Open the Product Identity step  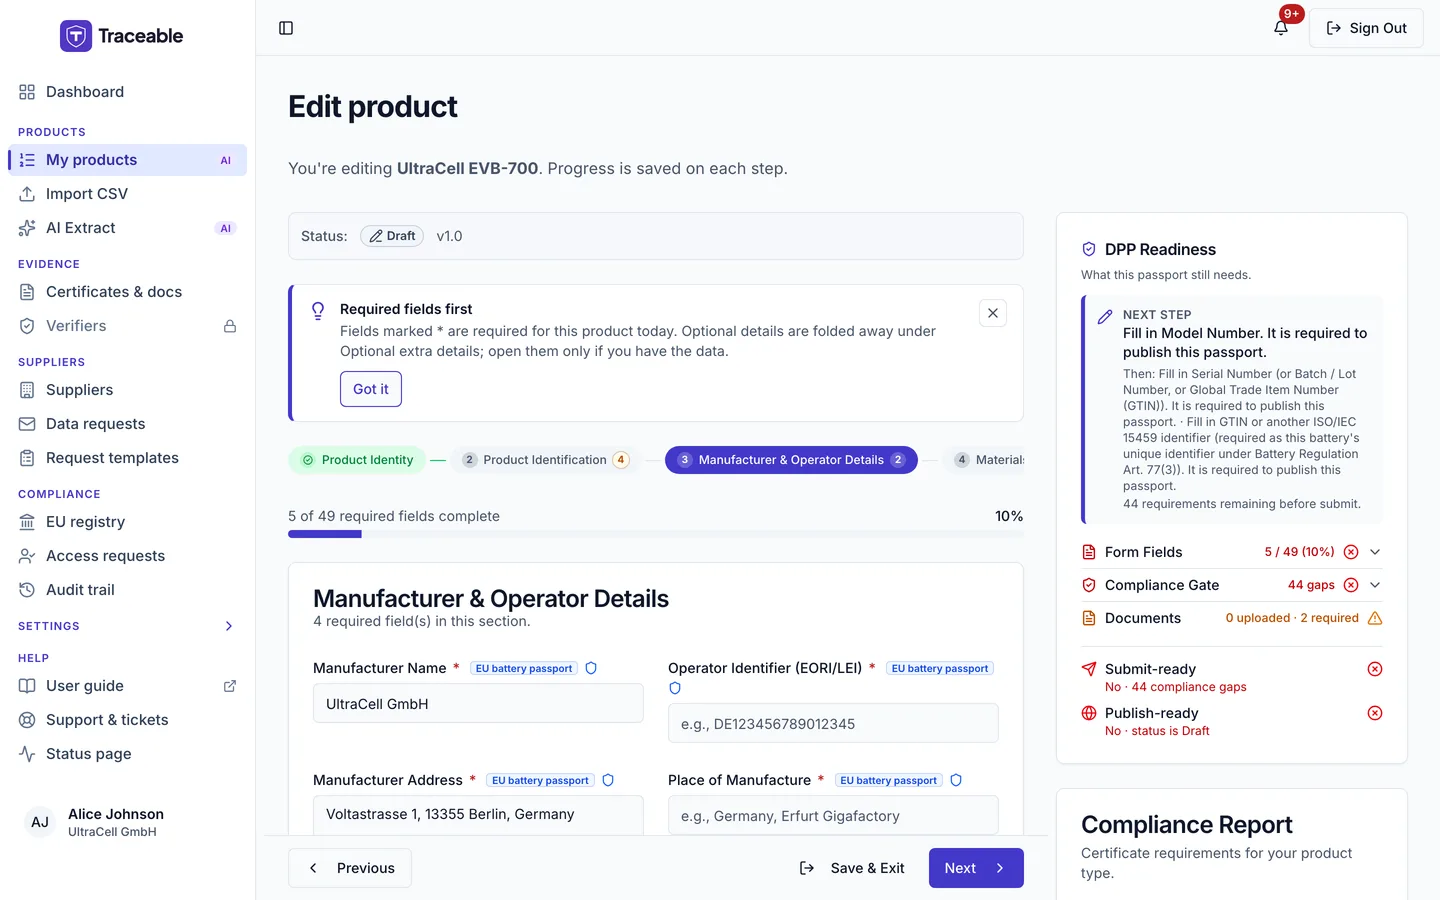pos(357,460)
